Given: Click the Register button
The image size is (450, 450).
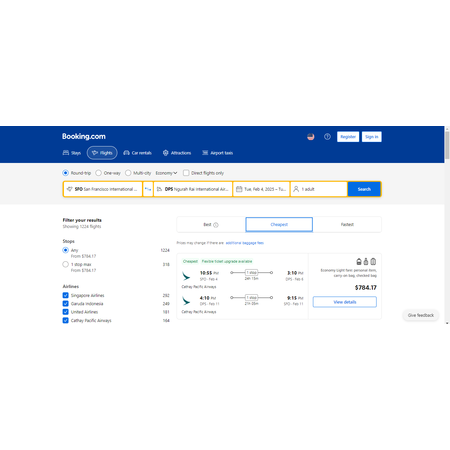Looking at the screenshot, I should click(348, 137).
